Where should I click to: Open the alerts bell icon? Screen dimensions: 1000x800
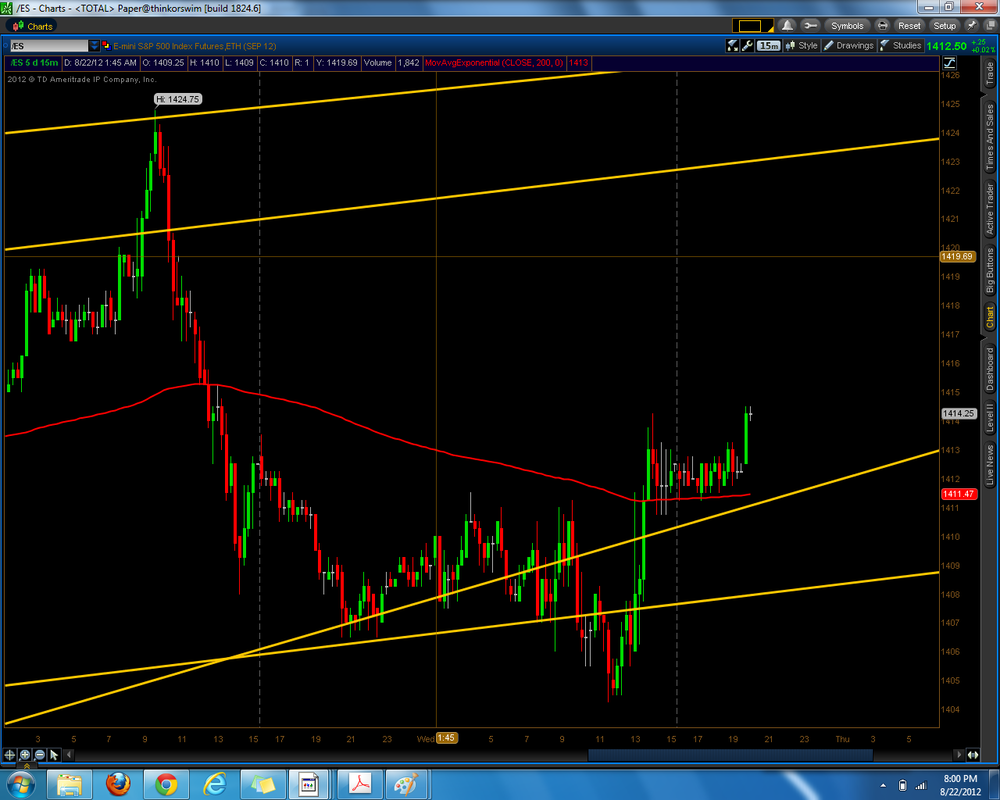[787, 26]
